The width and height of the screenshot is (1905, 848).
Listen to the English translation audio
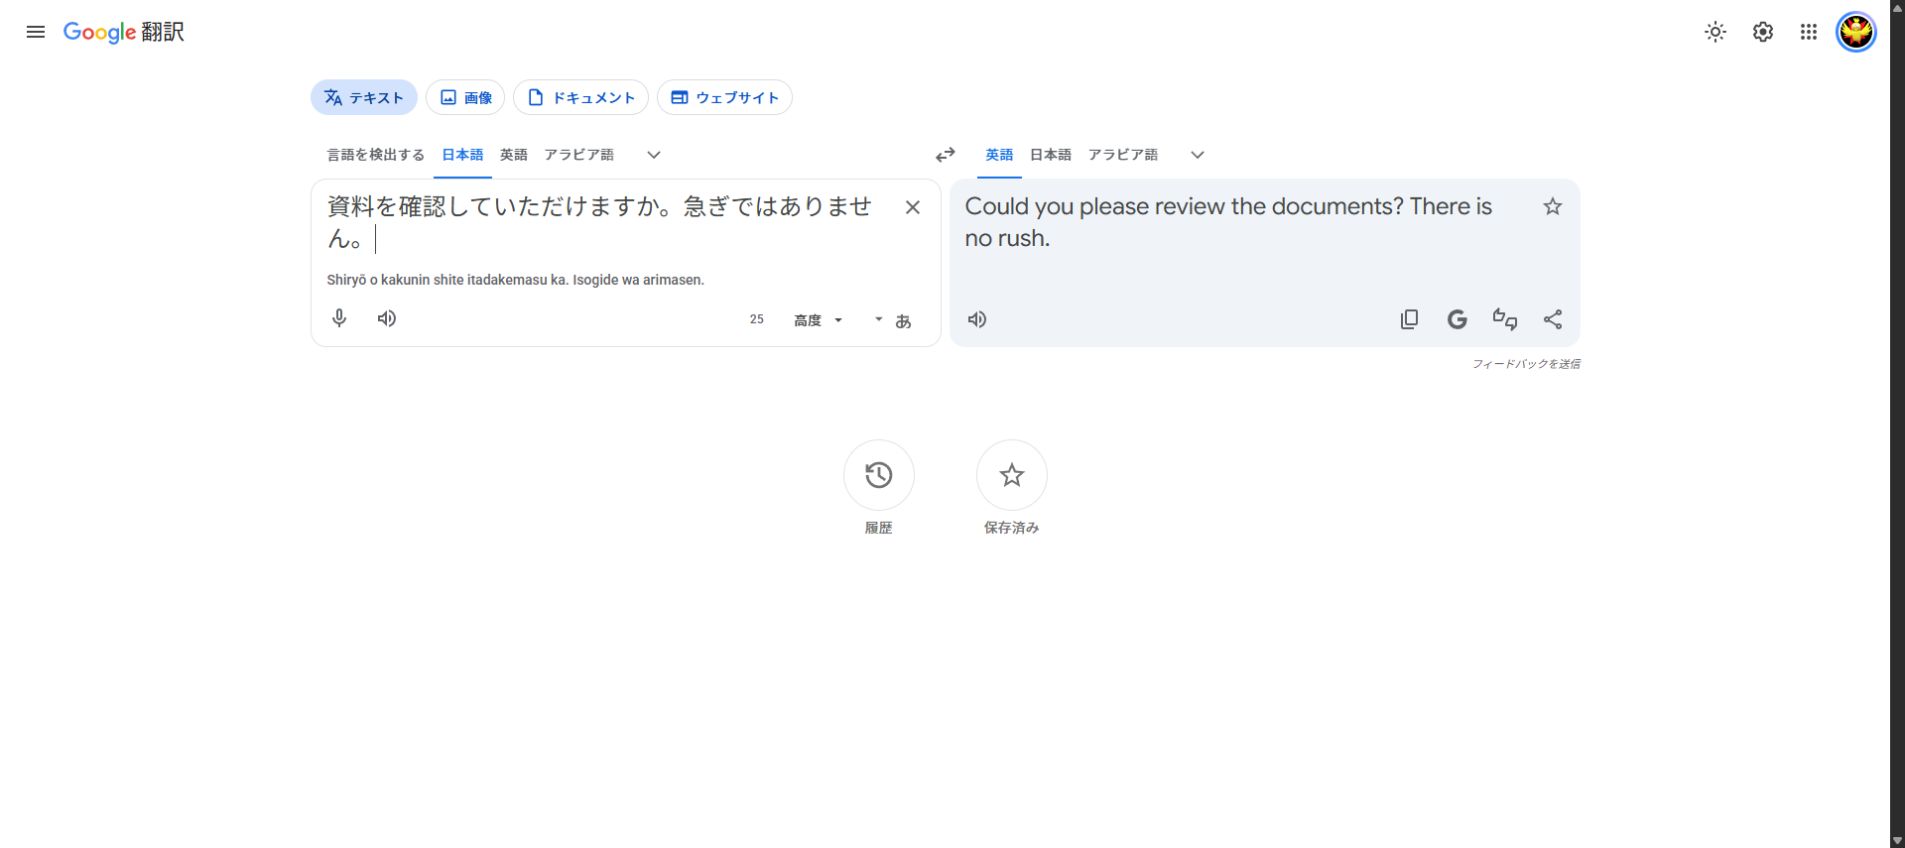coord(977,319)
